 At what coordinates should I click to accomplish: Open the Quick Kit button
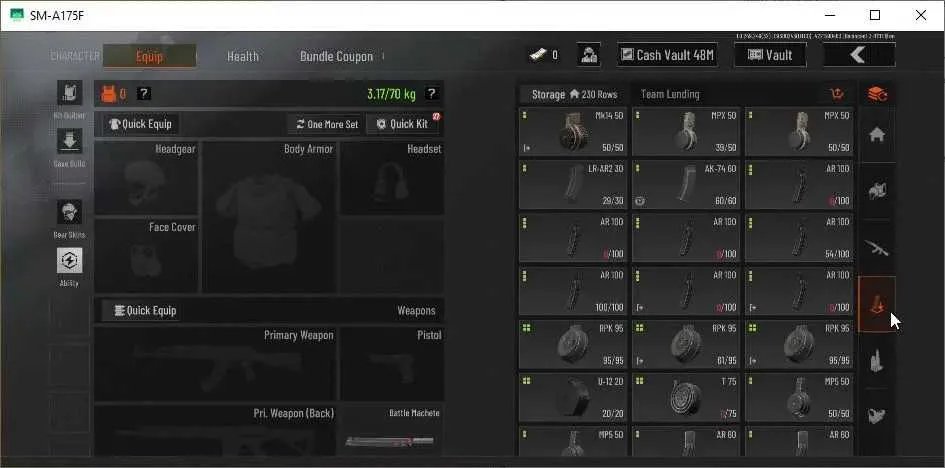click(403, 124)
